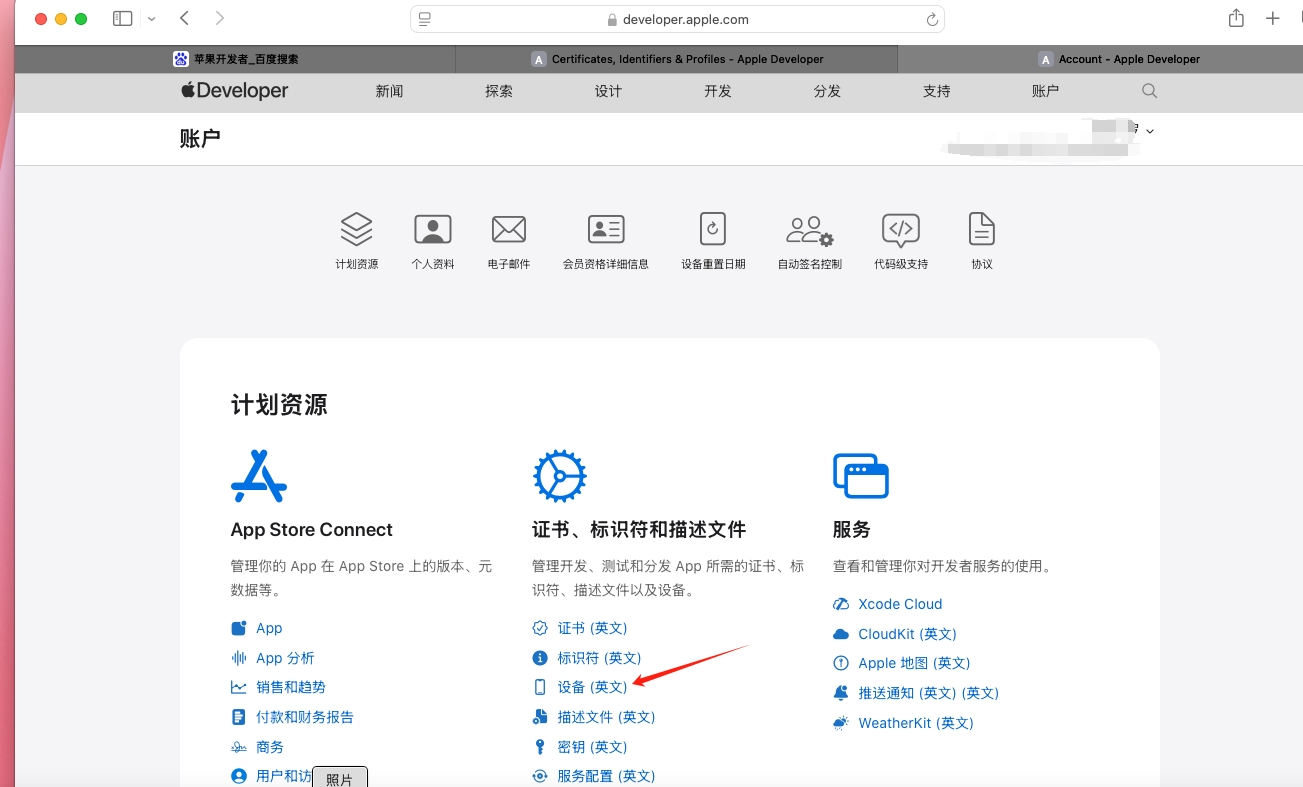Open the 新闻 menu item

(x=390, y=91)
